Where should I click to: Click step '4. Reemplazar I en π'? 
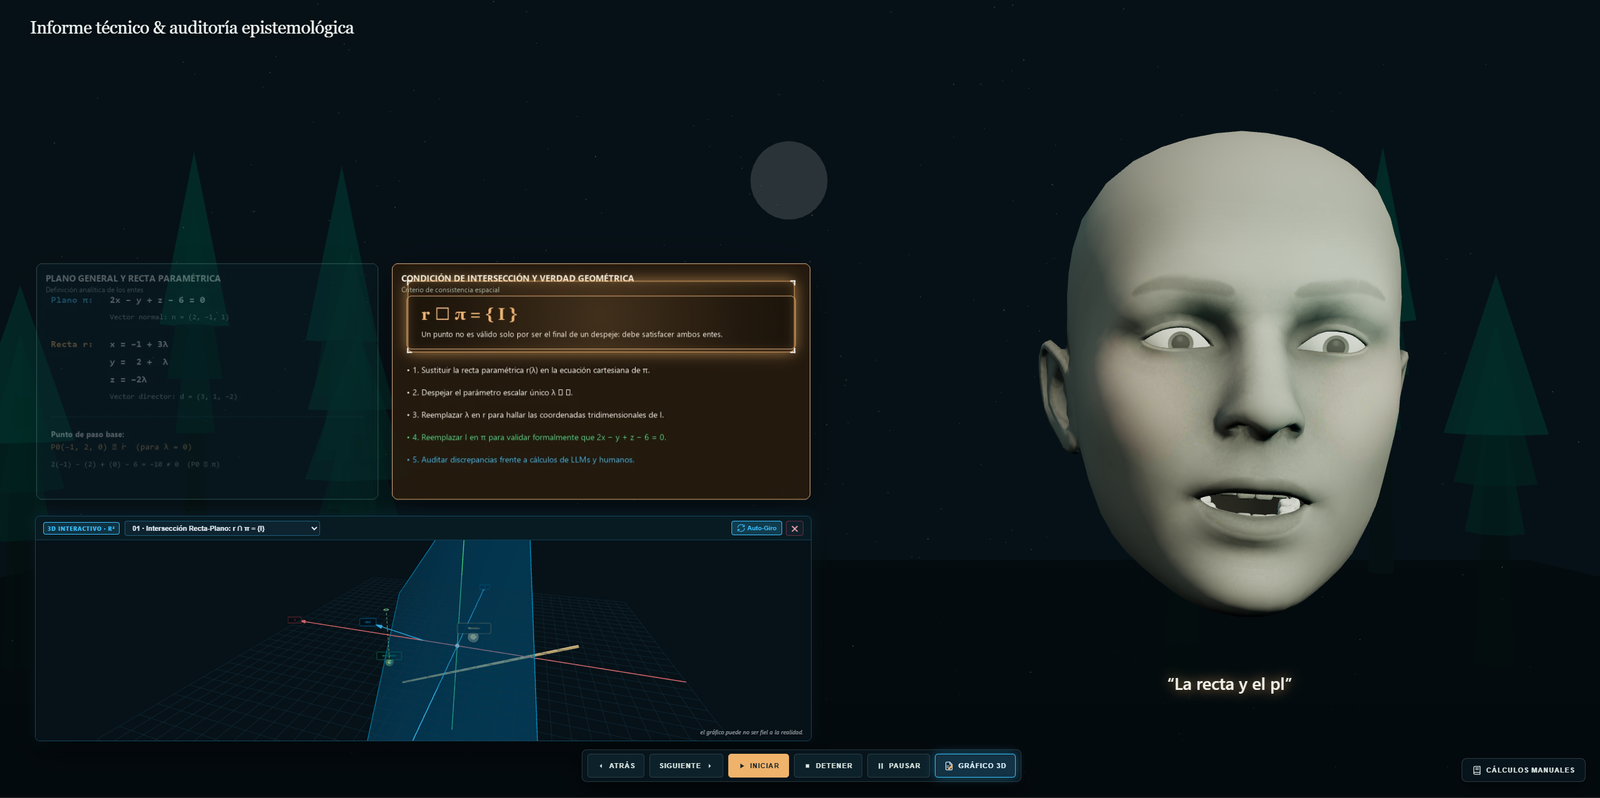click(537, 437)
